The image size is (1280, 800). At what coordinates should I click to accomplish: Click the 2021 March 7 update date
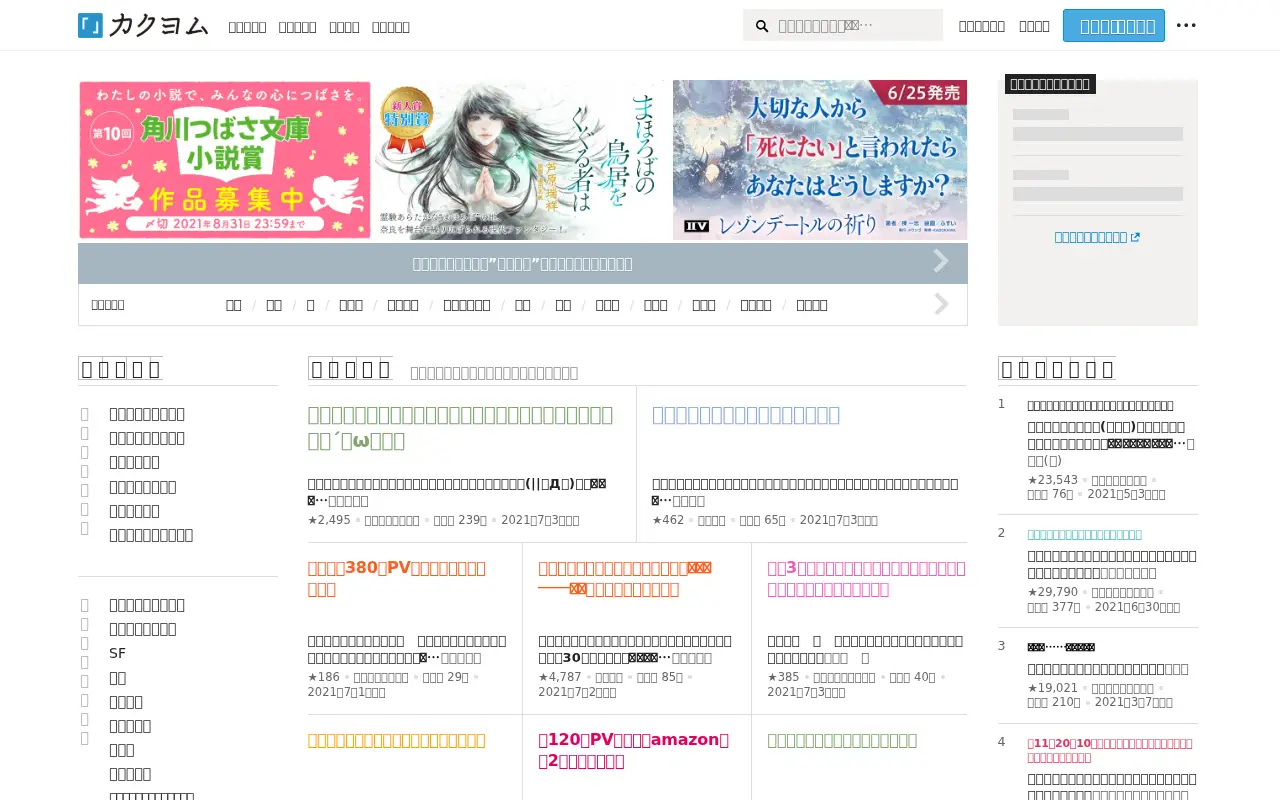(1134, 702)
